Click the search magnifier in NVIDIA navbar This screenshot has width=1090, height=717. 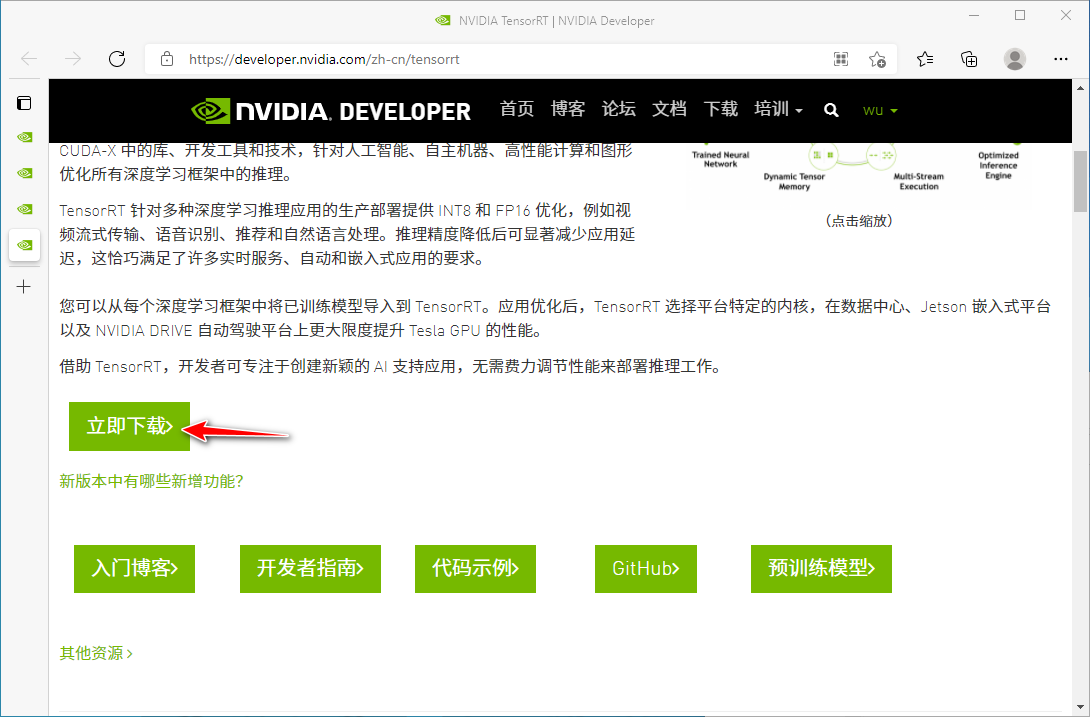click(x=831, y=110)
